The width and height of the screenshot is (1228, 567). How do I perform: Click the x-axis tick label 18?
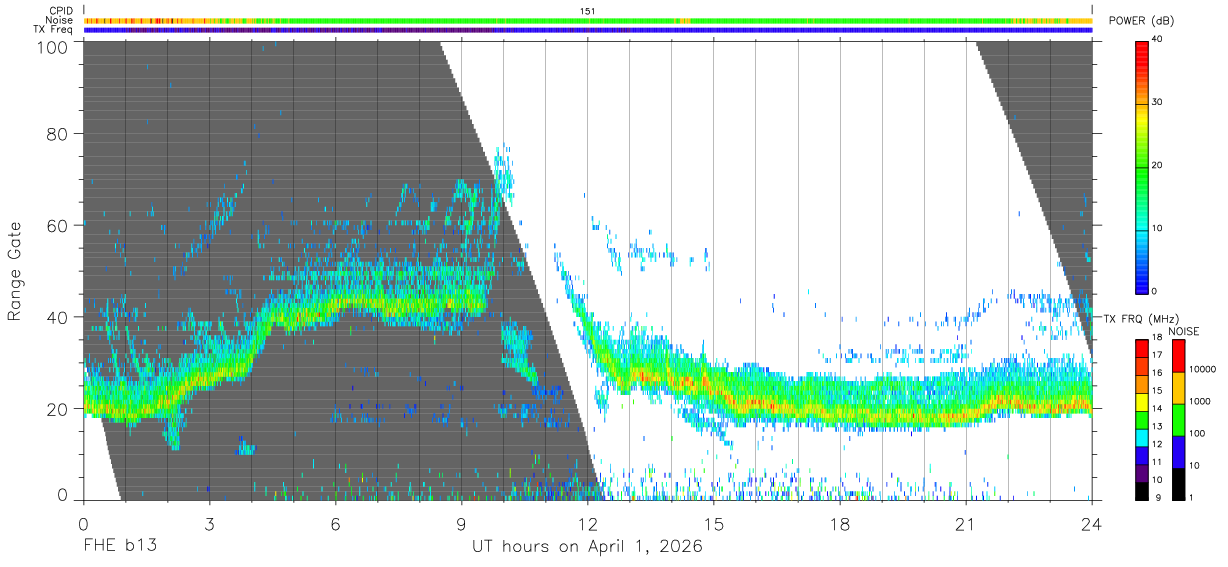tap(840, 523)
